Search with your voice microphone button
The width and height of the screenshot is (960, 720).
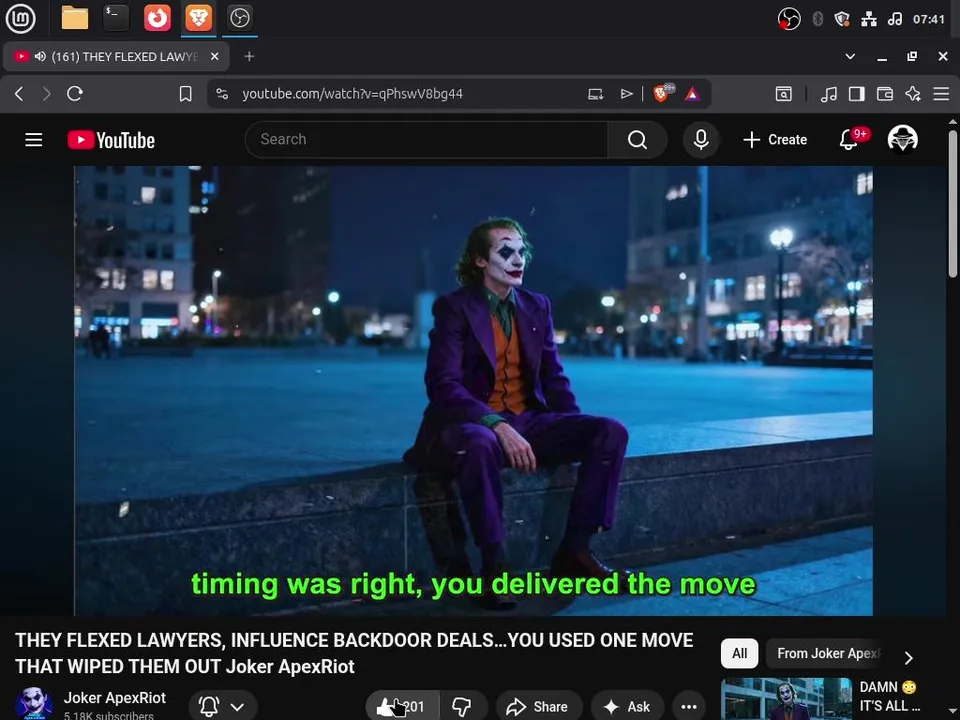coord(701,140)
